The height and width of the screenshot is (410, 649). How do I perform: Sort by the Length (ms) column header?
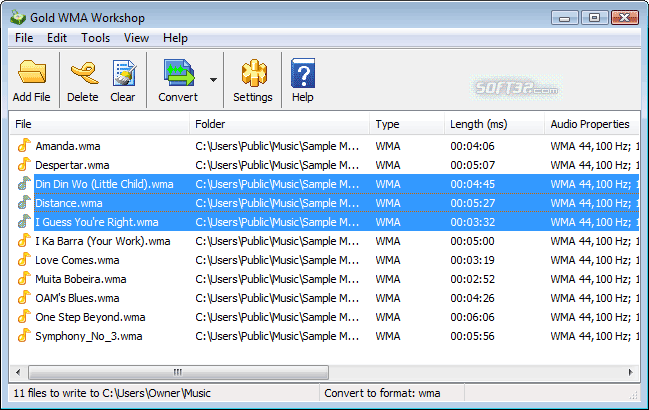494,124
